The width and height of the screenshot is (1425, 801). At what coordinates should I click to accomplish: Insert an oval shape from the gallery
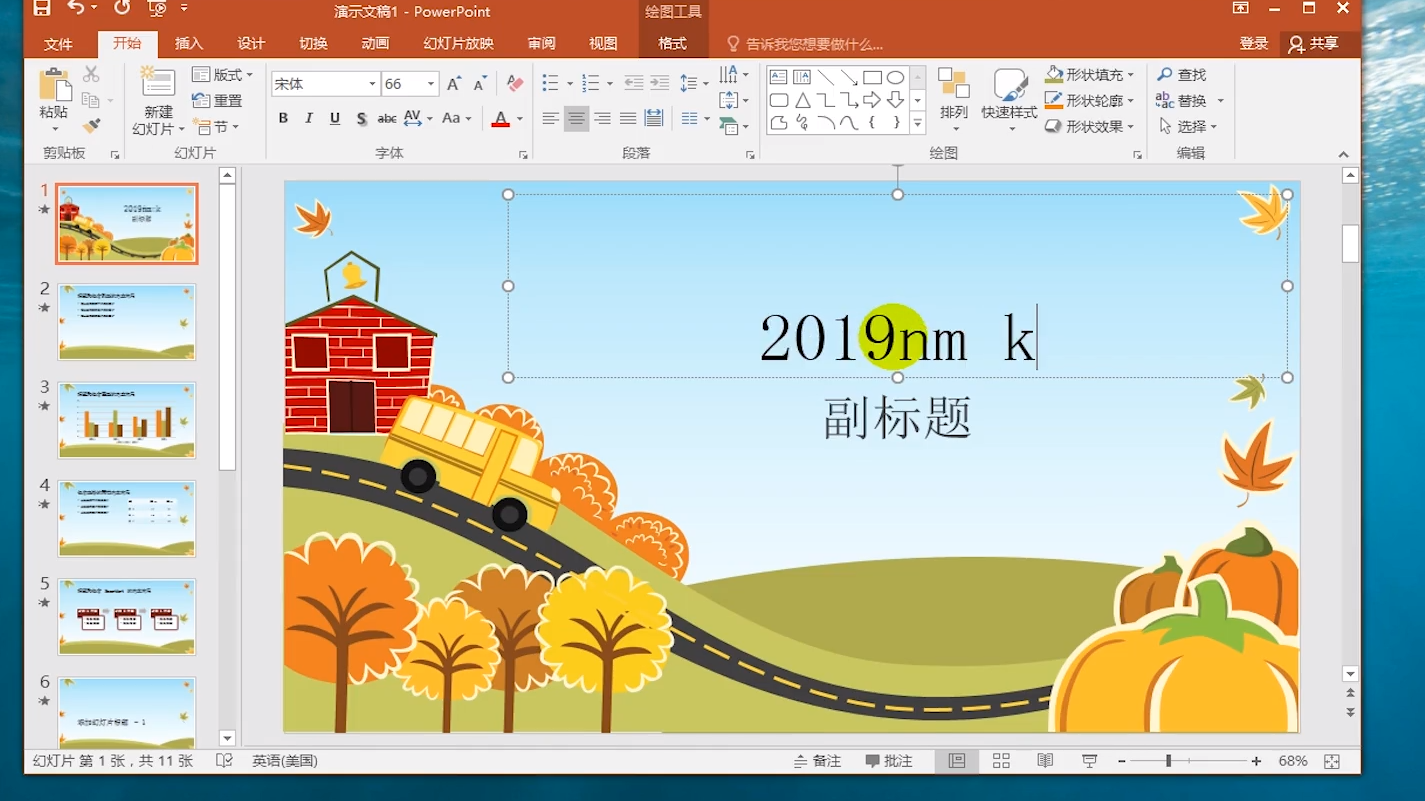(895, 75)
